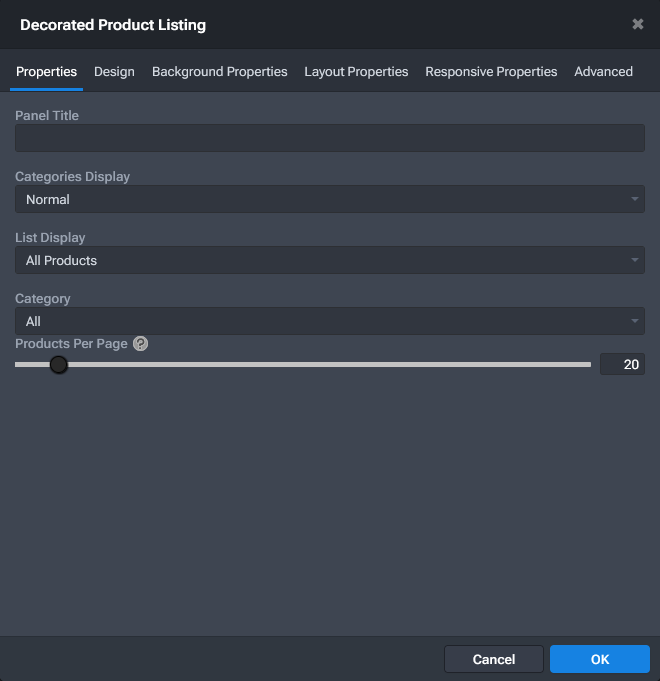Open the Responsive Properties tab
The width and height of the screenshot is (660, 681).
pos(491,72)
